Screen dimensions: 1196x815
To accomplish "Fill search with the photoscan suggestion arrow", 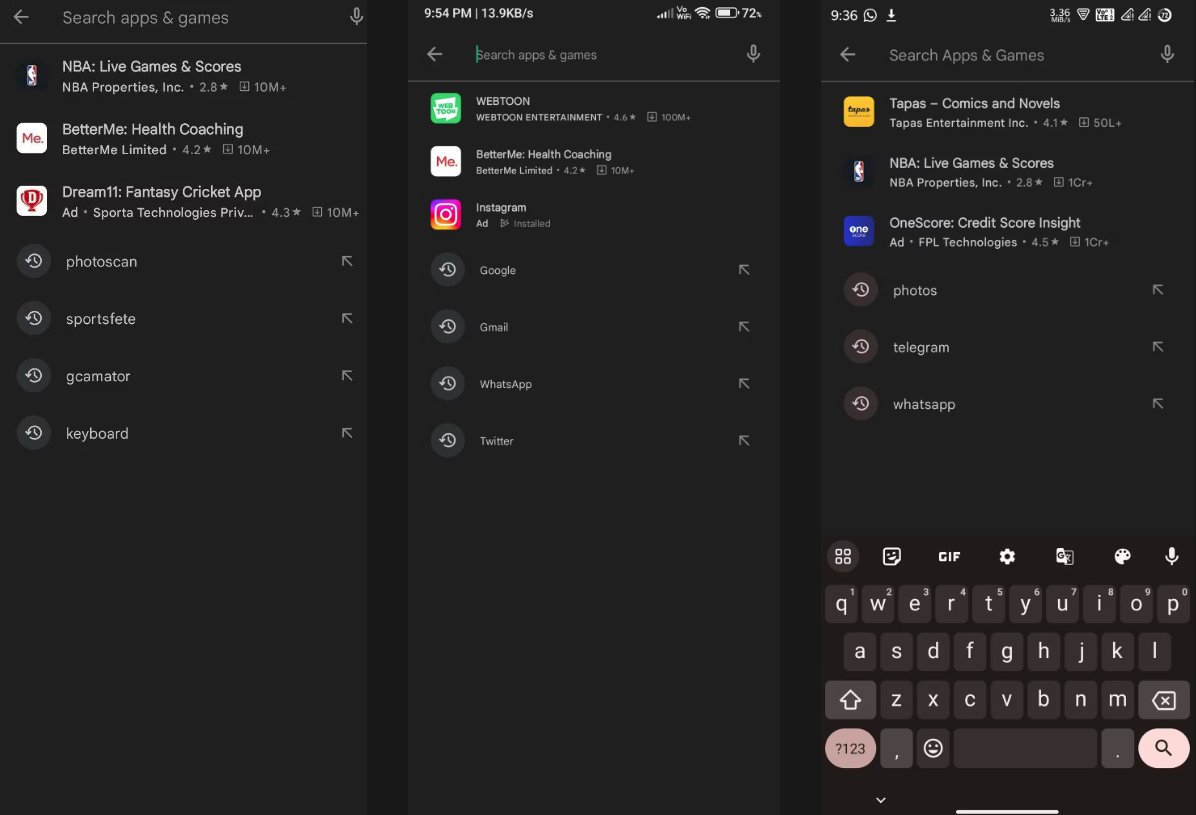I will click(347, 261).
